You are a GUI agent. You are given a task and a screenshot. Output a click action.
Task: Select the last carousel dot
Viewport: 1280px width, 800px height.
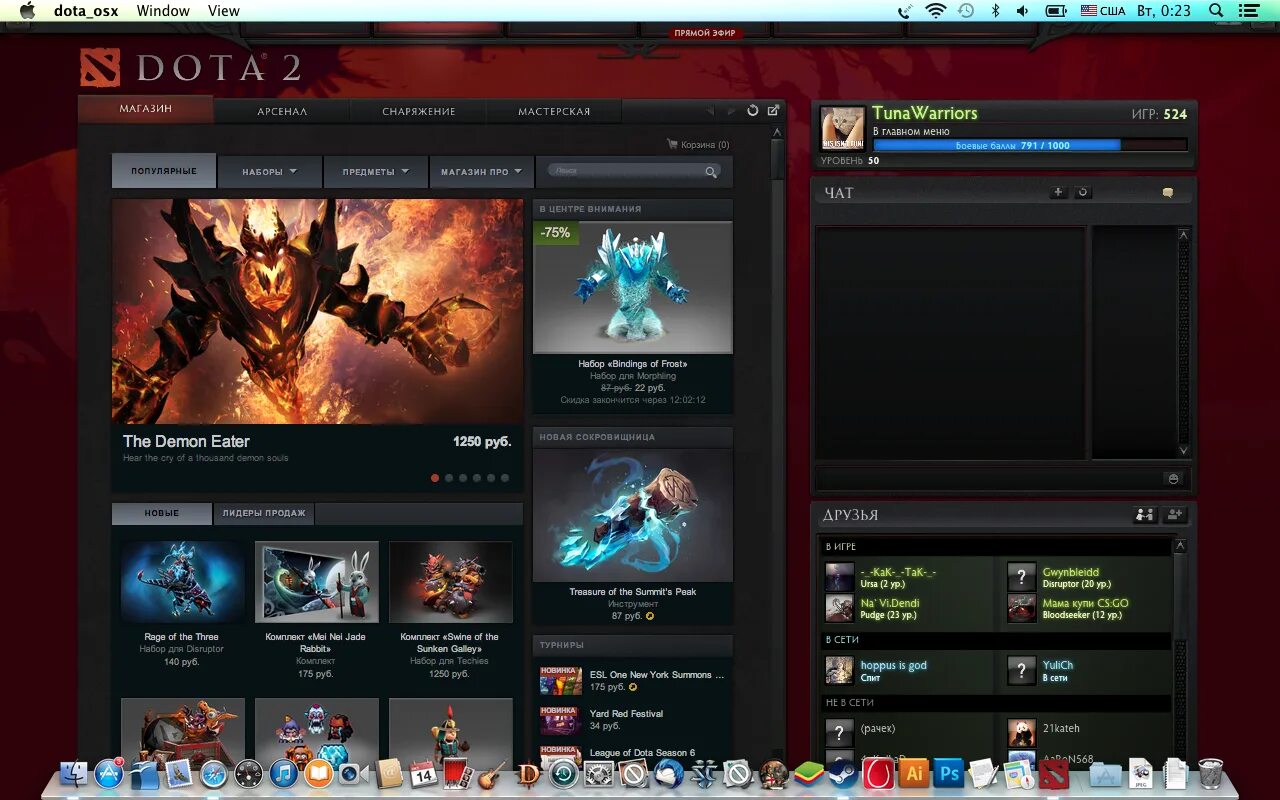click(505, 478)
